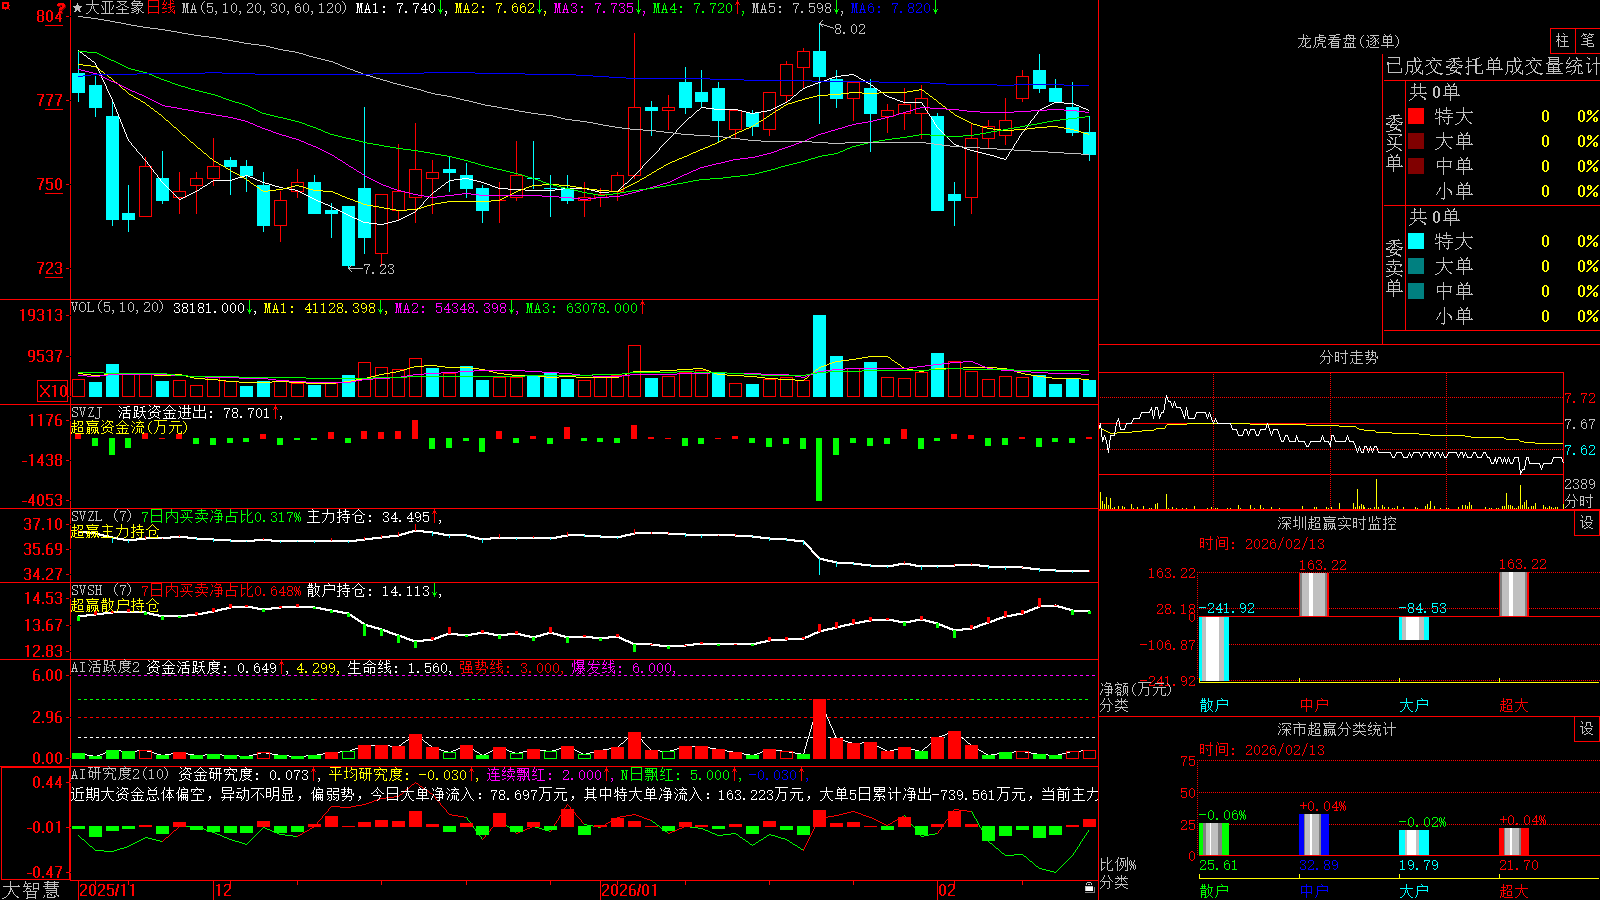This screenshot has width=1600, height=900.
Task: Click the 大亚圣象 stock name
Action: (114, 8)
